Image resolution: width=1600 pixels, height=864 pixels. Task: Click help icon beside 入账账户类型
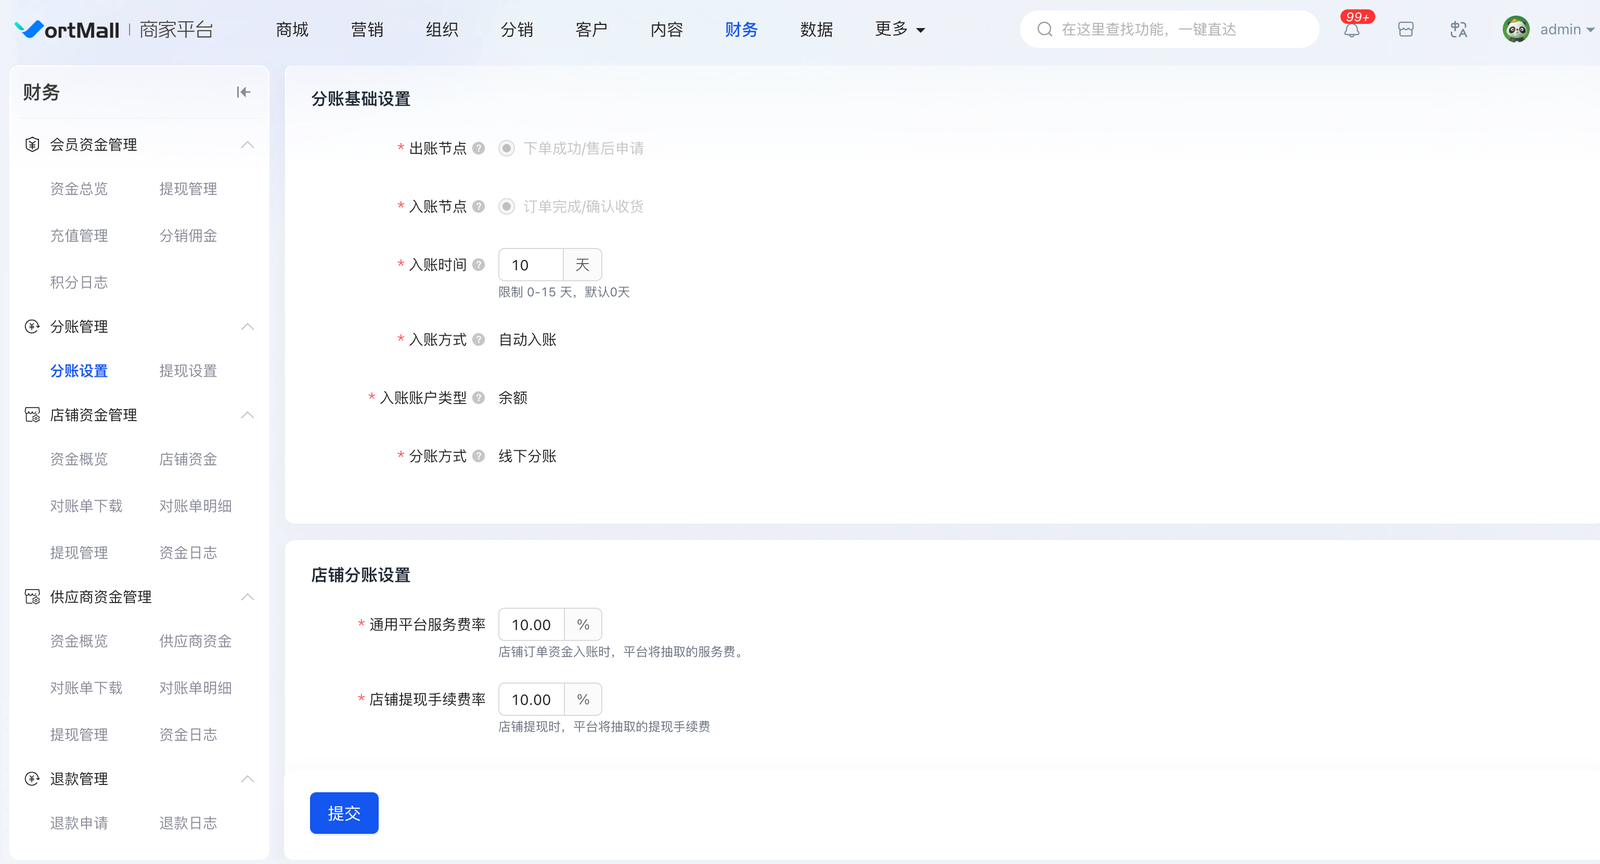point(478,398)
